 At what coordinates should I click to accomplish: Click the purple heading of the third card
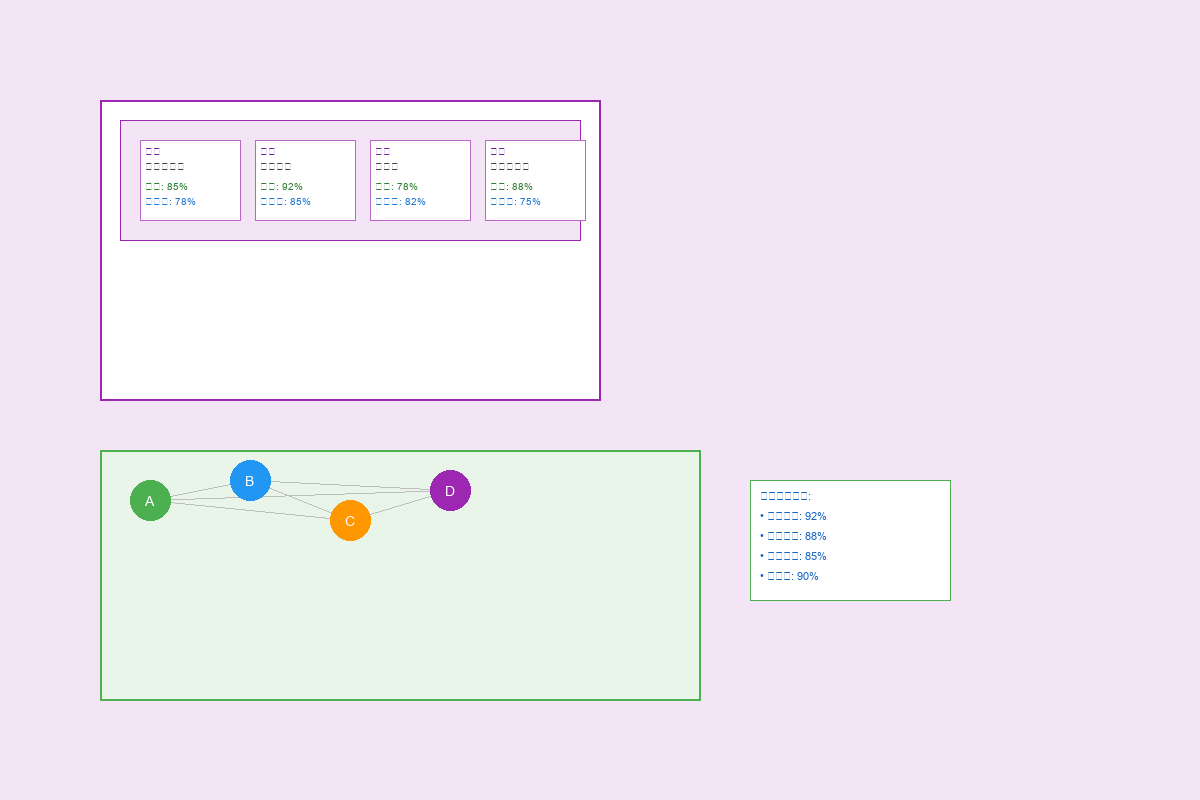[x=383, y=152]
